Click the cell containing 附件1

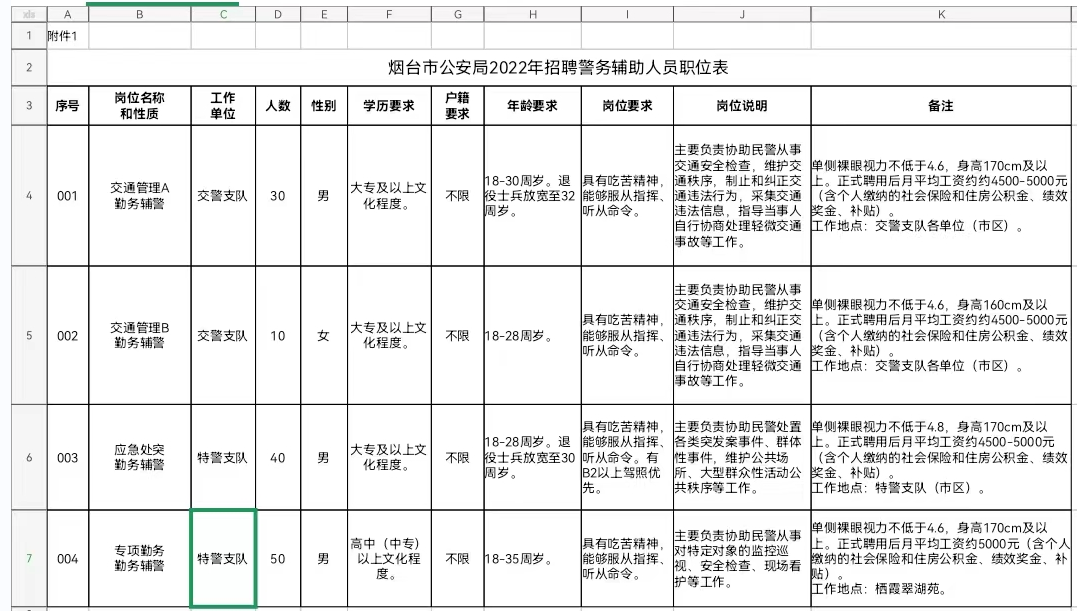67,36
